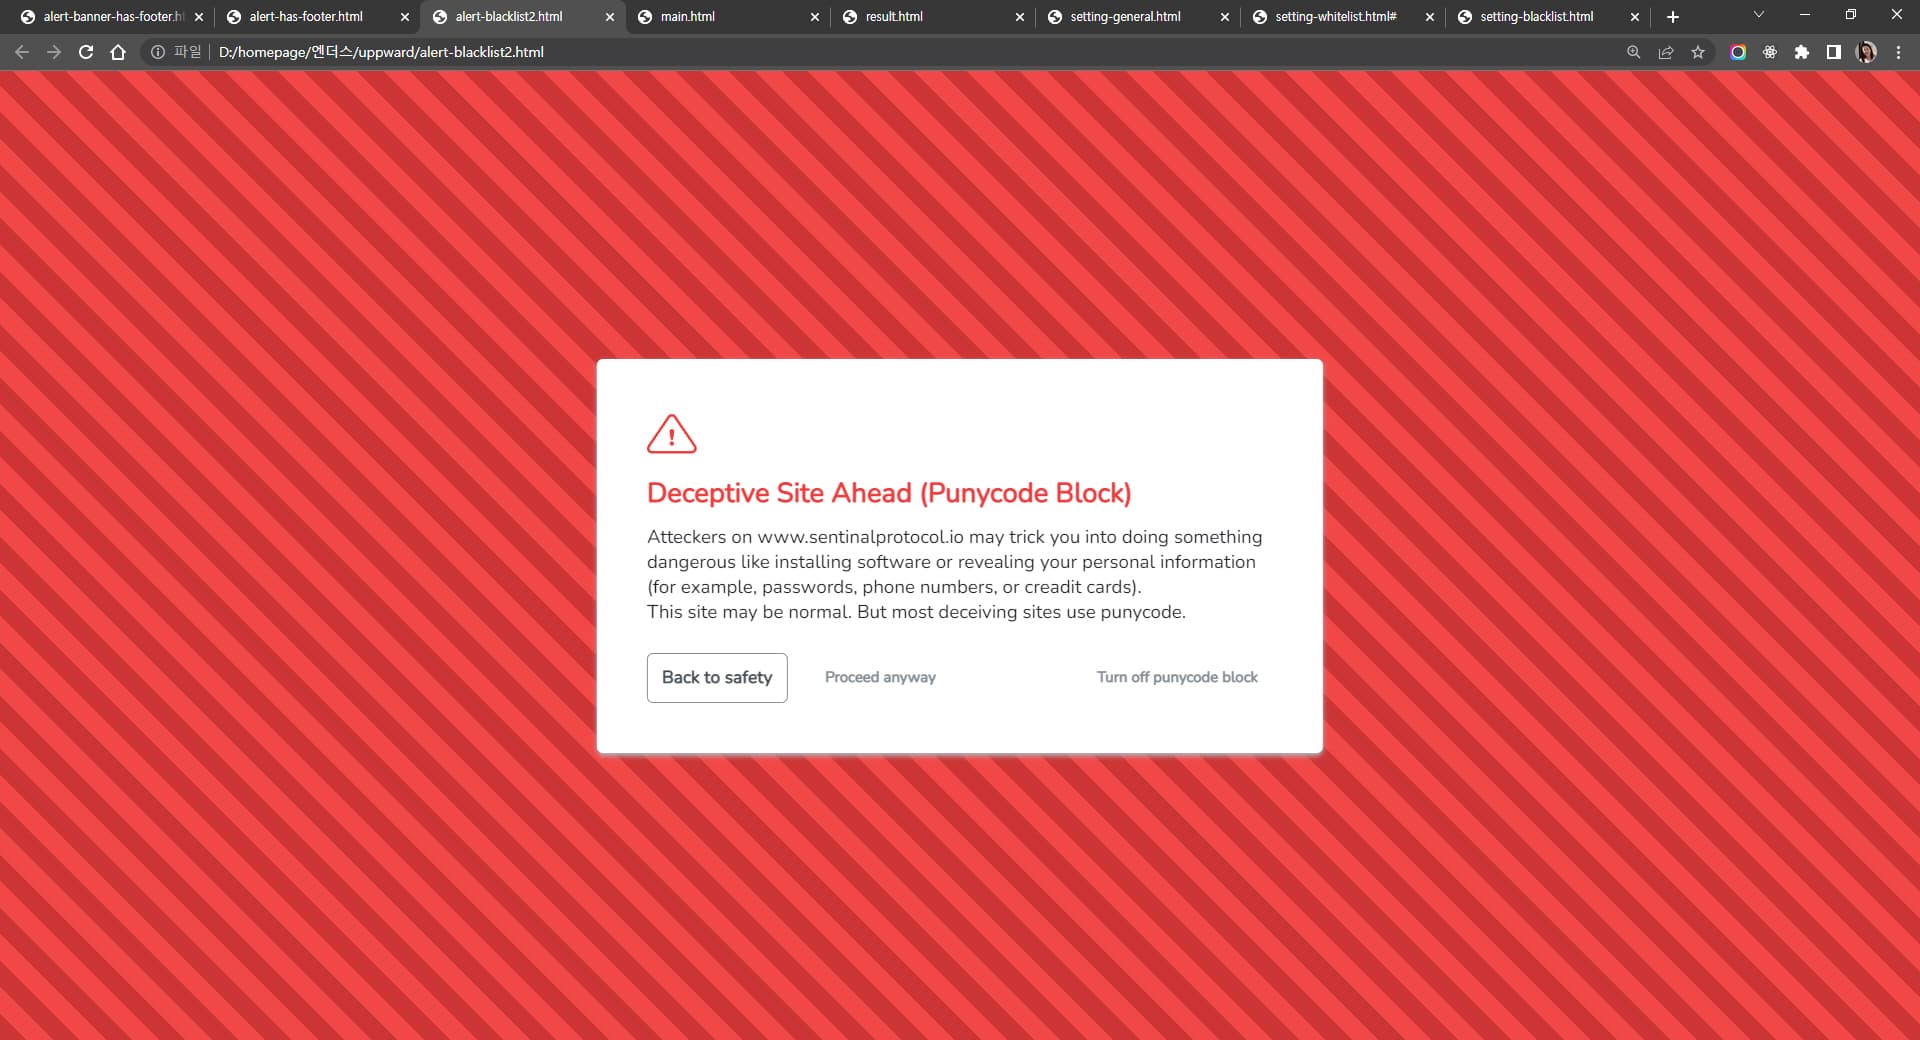1920x1040 pixels.
Task: Close the alert-blacklist2.html tab
Action: click(610, 17)
